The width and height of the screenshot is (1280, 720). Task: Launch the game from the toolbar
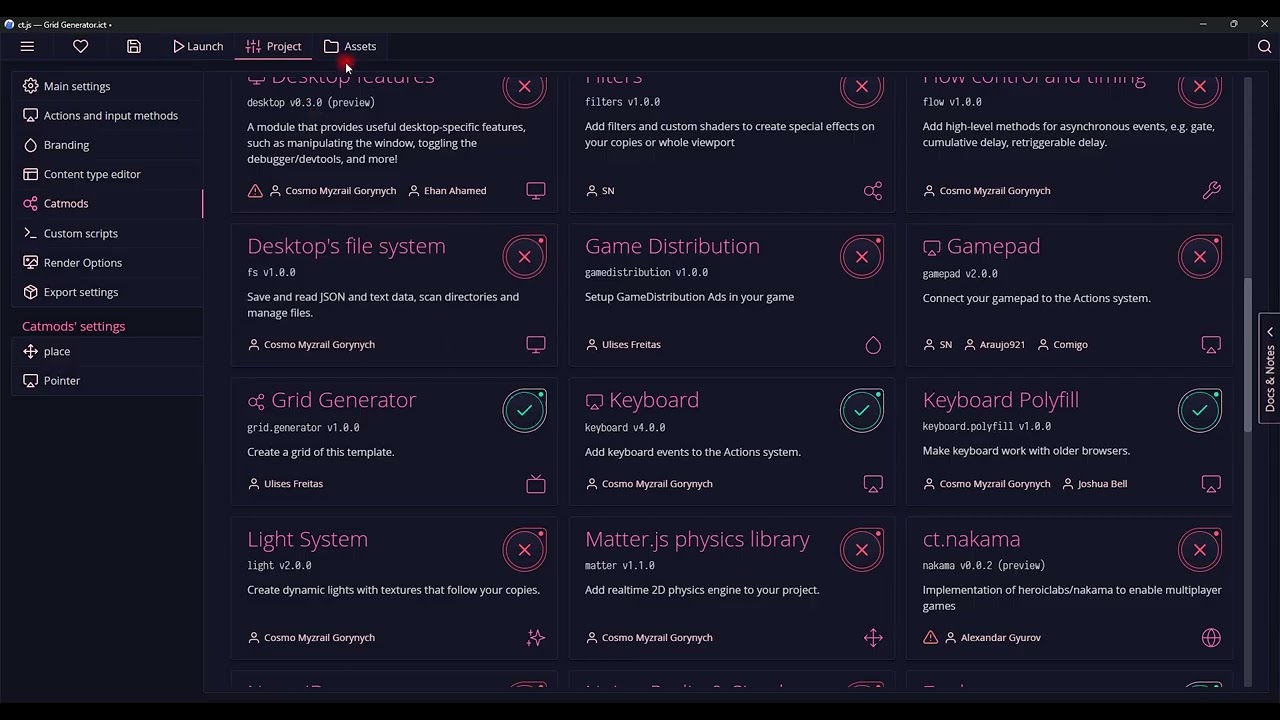click(198, 46)
